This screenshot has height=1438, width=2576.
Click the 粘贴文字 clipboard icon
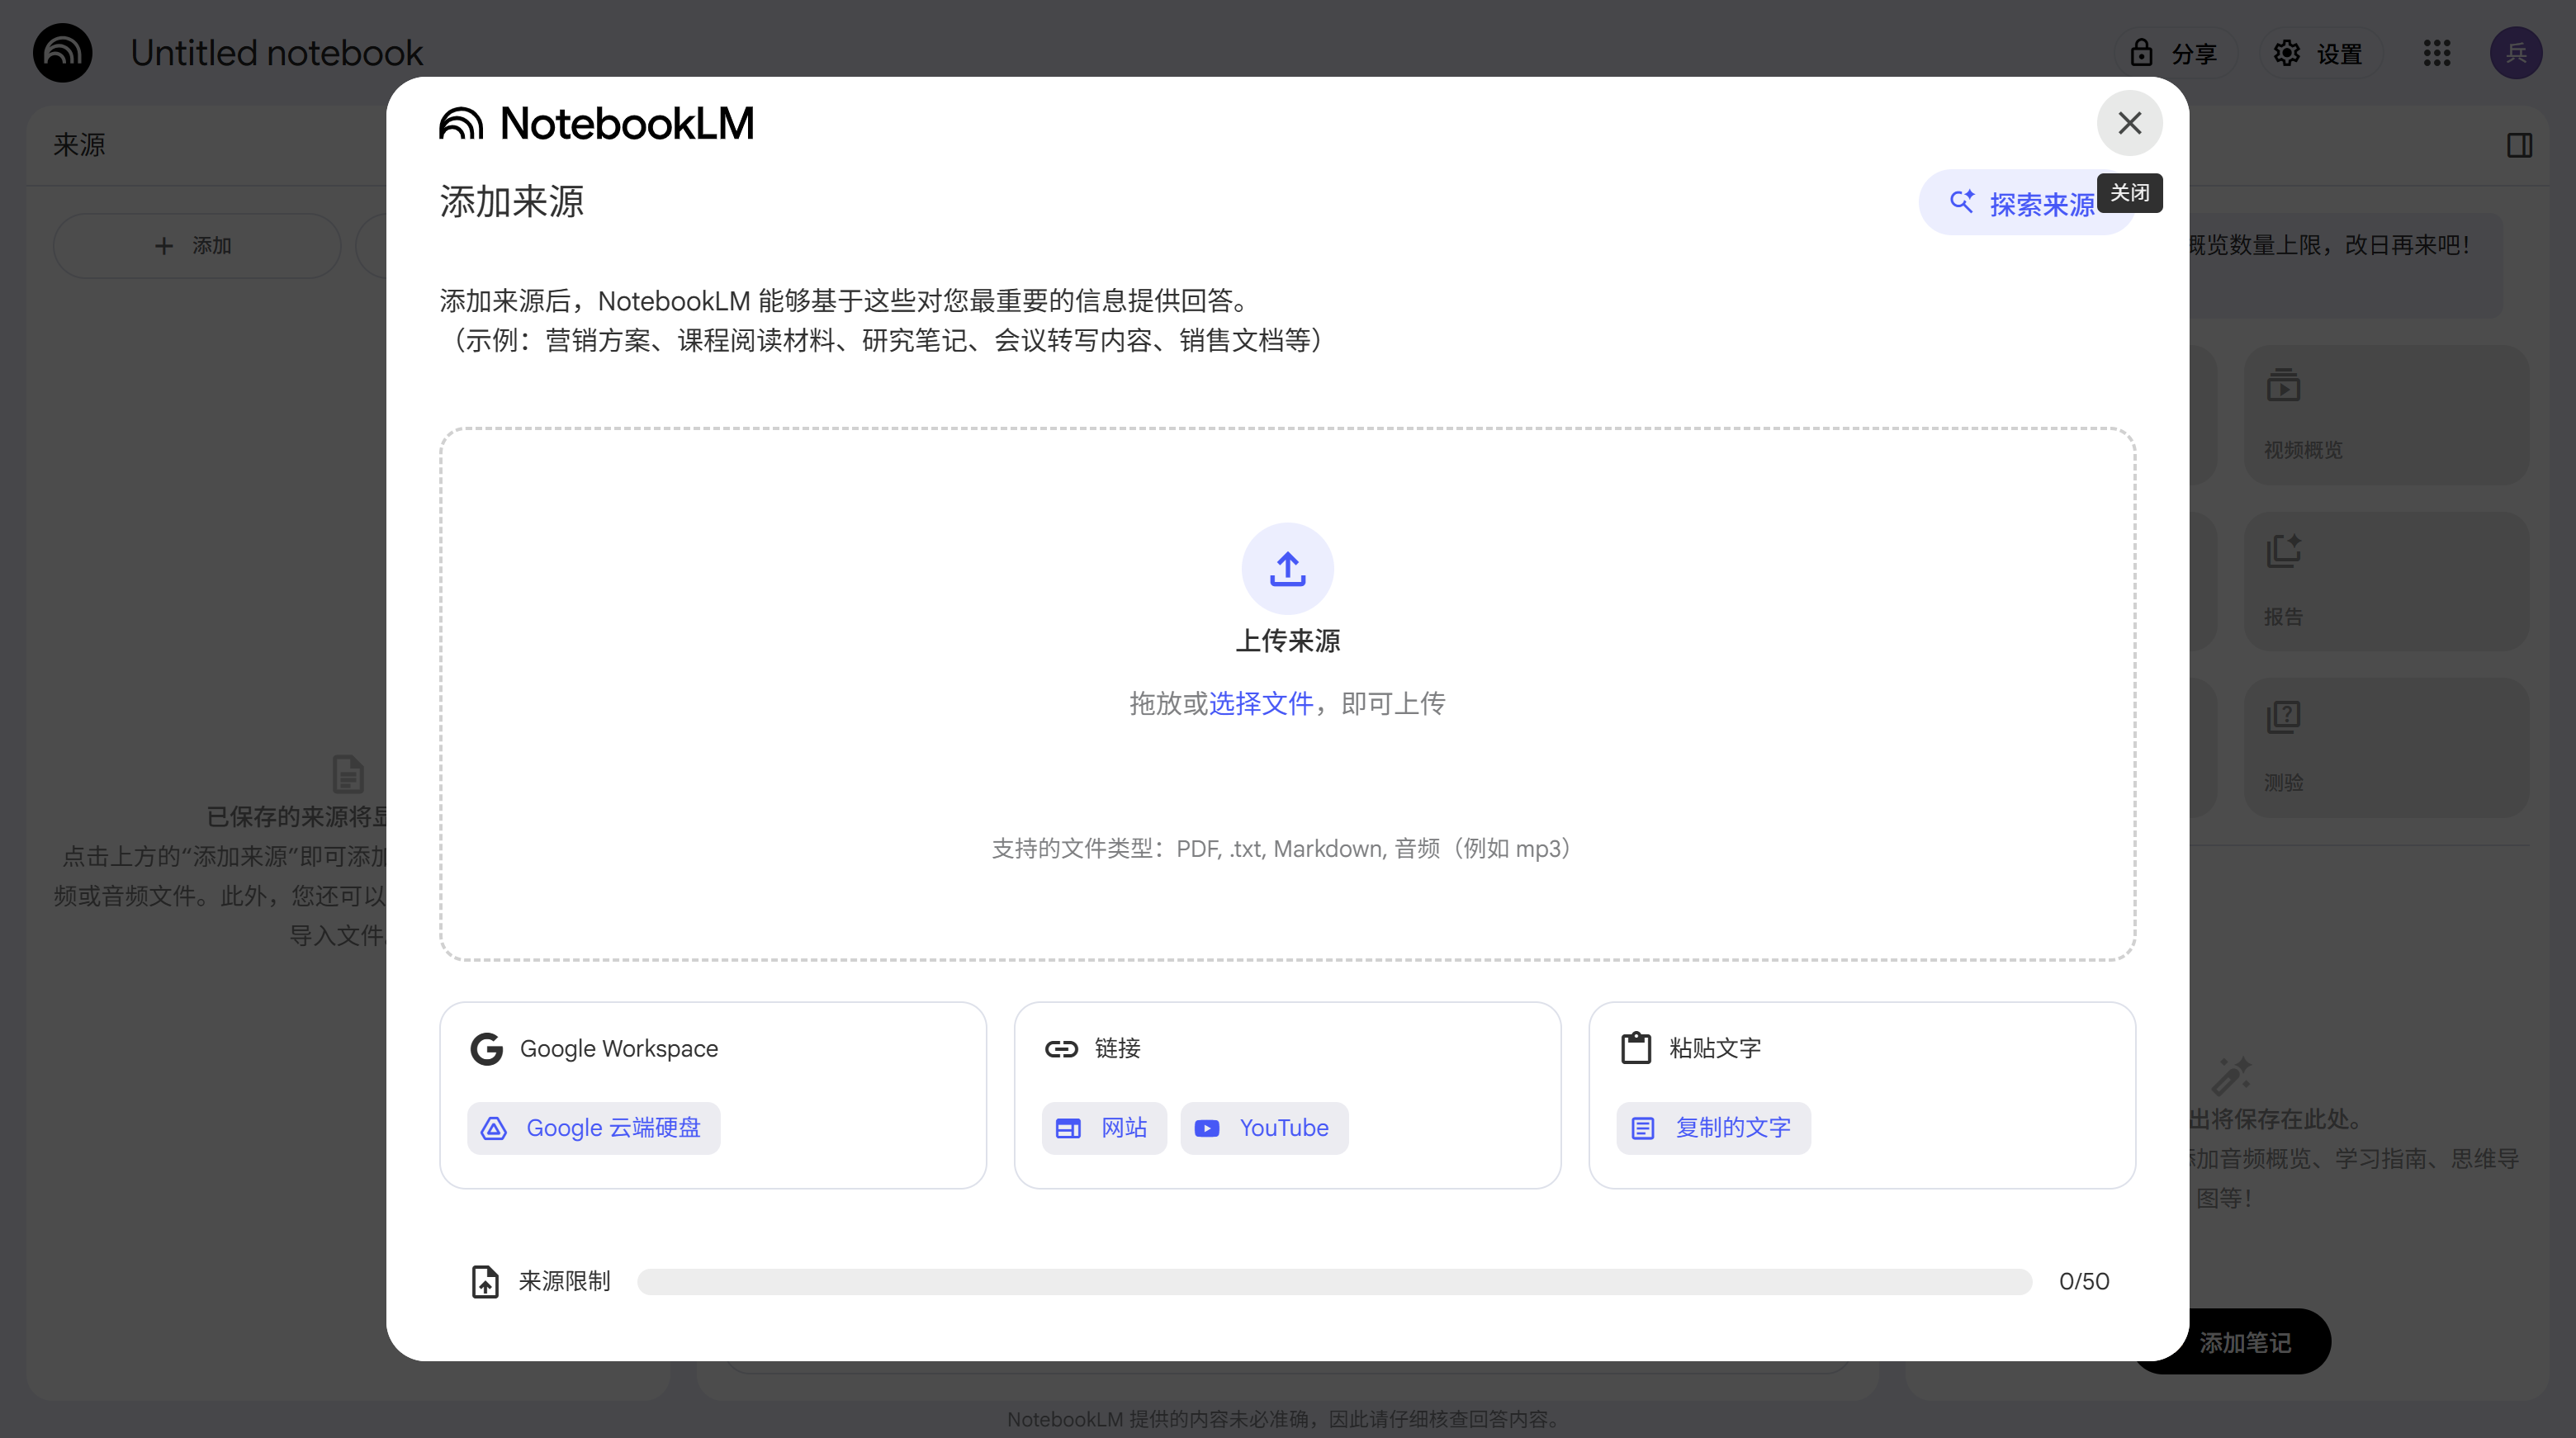click(1636, 1048)
